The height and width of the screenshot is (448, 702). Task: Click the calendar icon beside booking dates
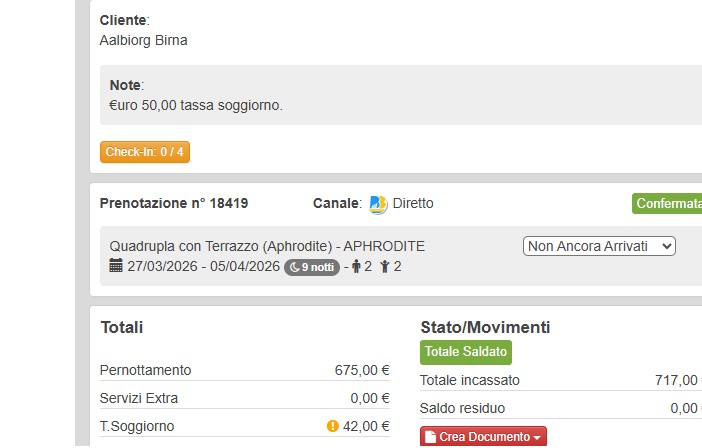[x=116, y=266]
